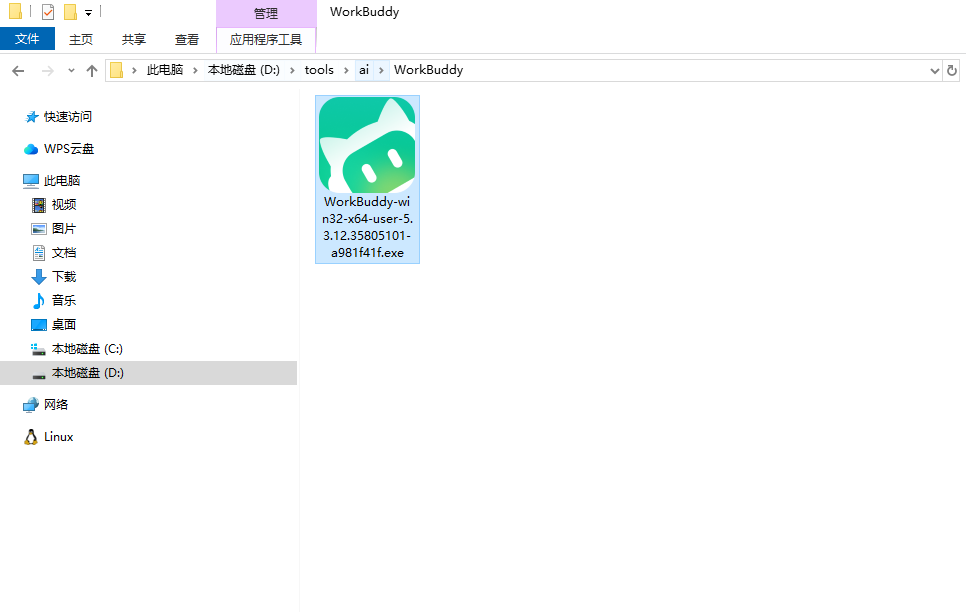The image size is (966, 612).
Task: Open the 桌面 folder in sidebar
Action: tap(64, 325)
